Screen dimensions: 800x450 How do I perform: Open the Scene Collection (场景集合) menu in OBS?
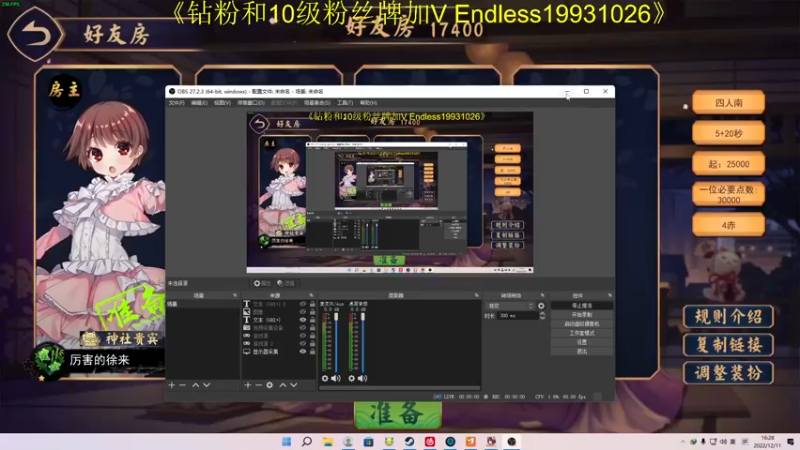(x=317, y=103)
